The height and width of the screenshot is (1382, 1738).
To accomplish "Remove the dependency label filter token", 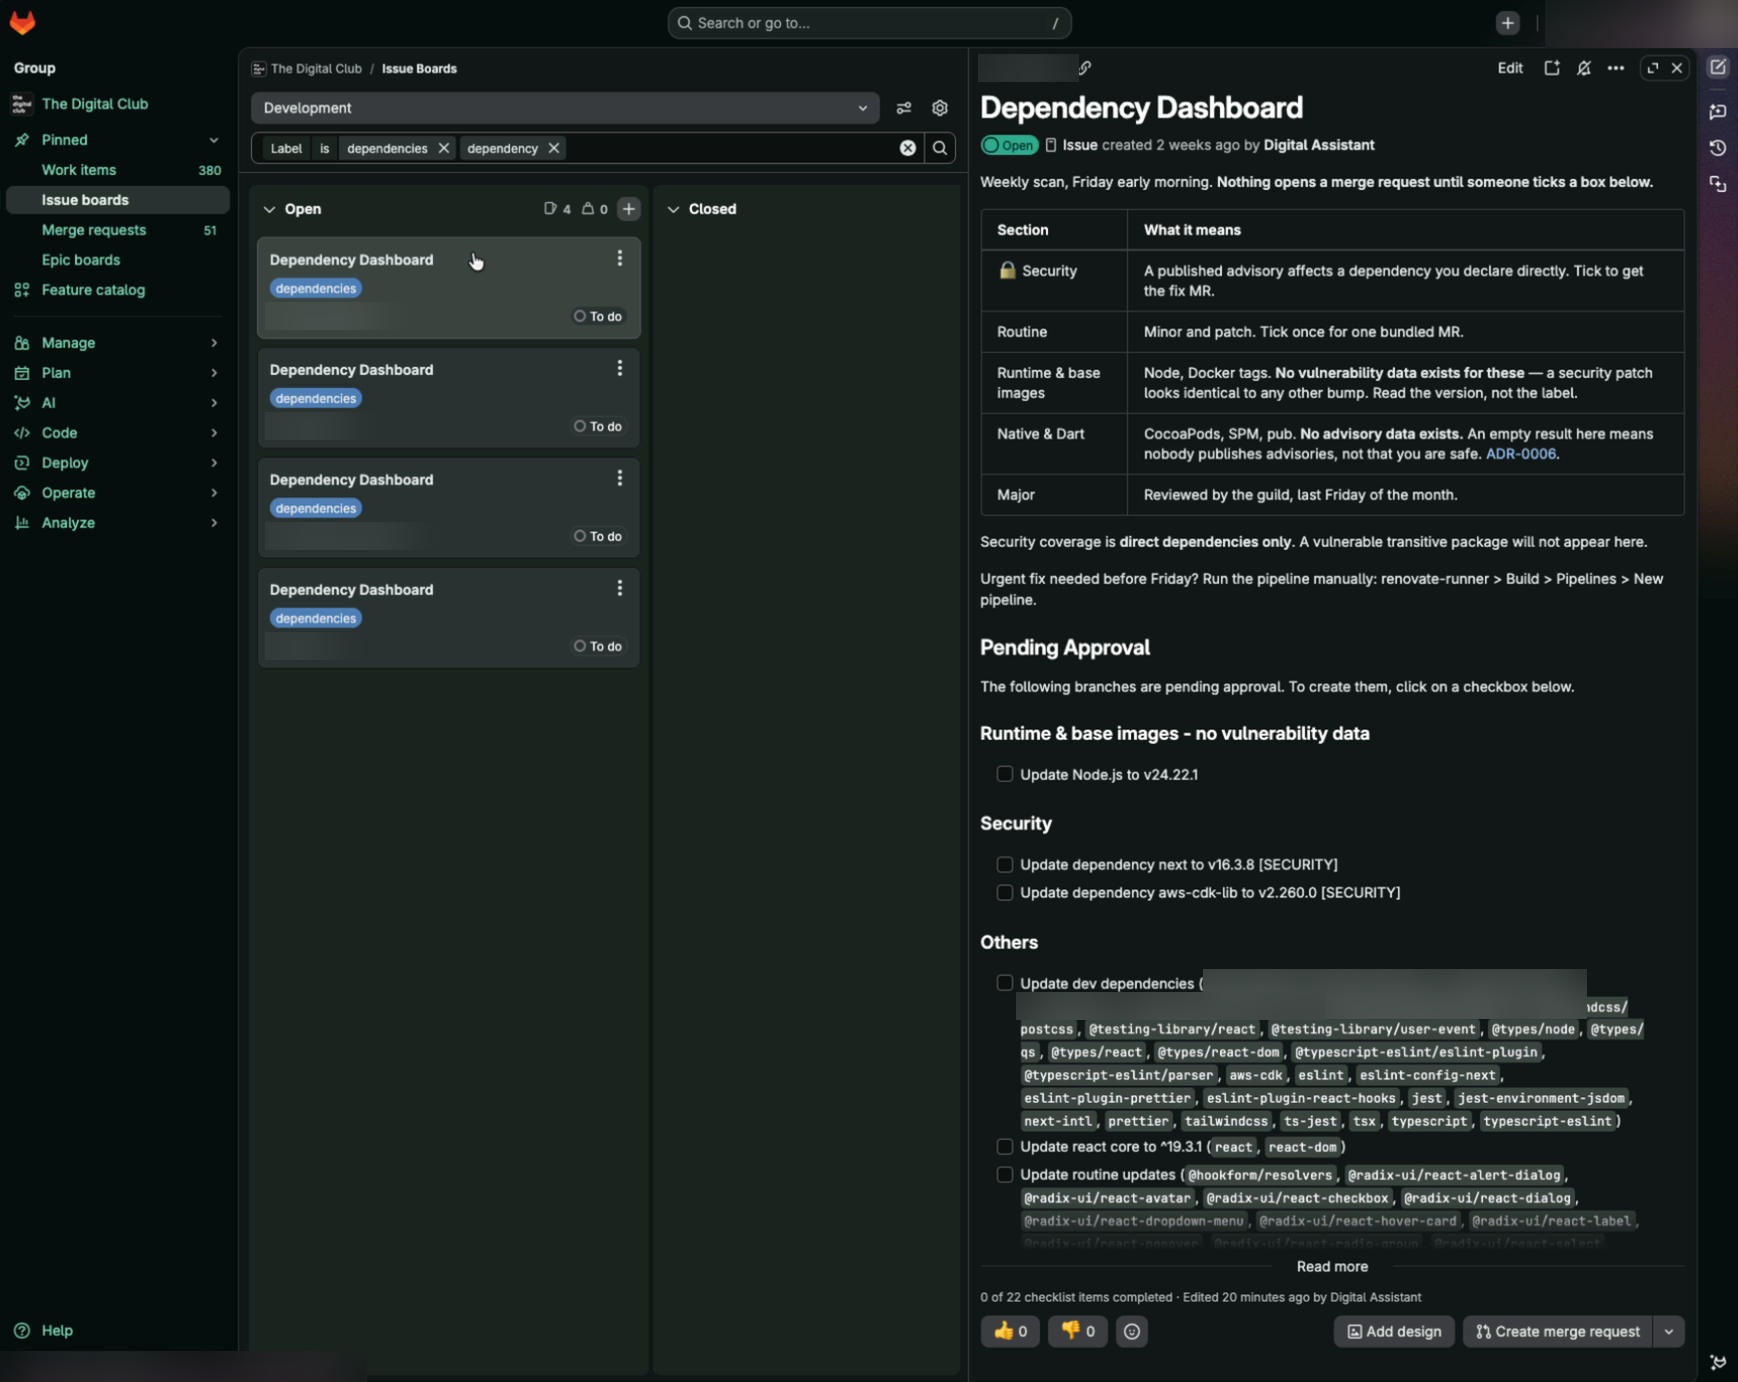I will (554, 148).
